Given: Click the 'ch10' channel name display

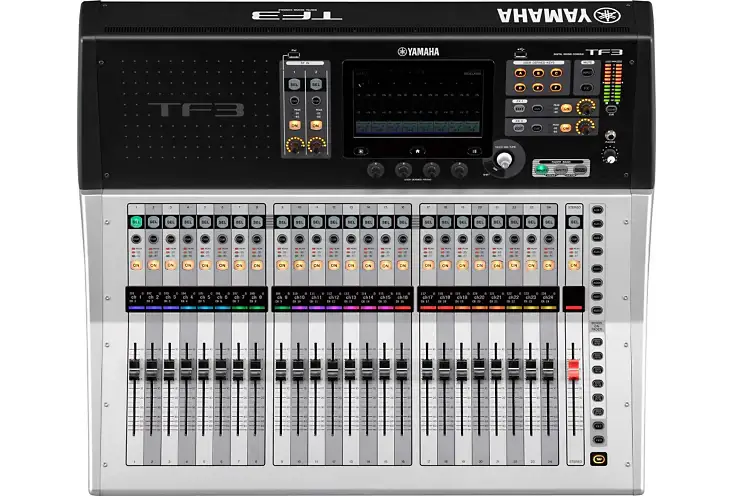Looking at the screenshot, I should 298,298.
